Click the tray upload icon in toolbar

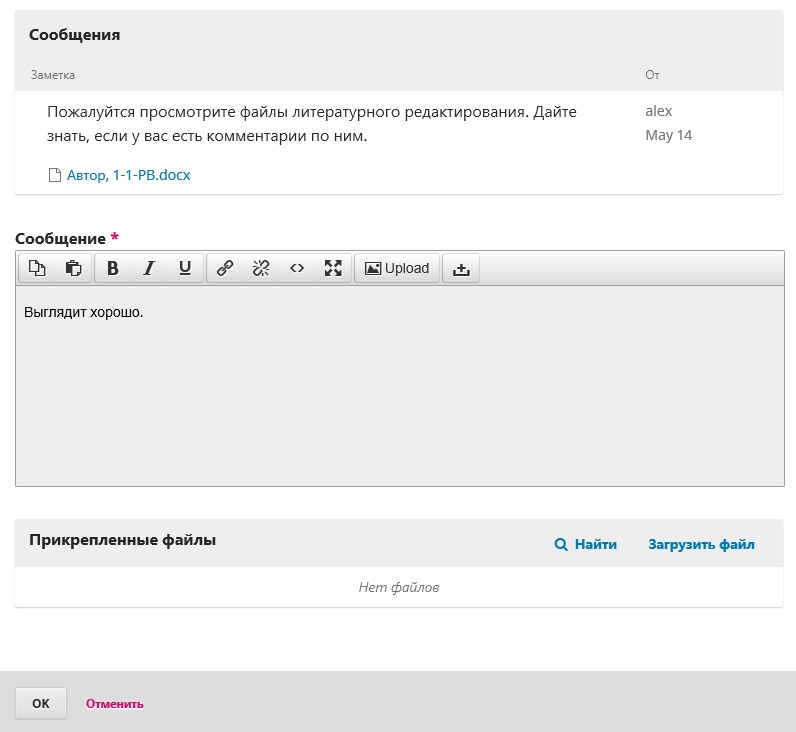[x=461, y=269]
